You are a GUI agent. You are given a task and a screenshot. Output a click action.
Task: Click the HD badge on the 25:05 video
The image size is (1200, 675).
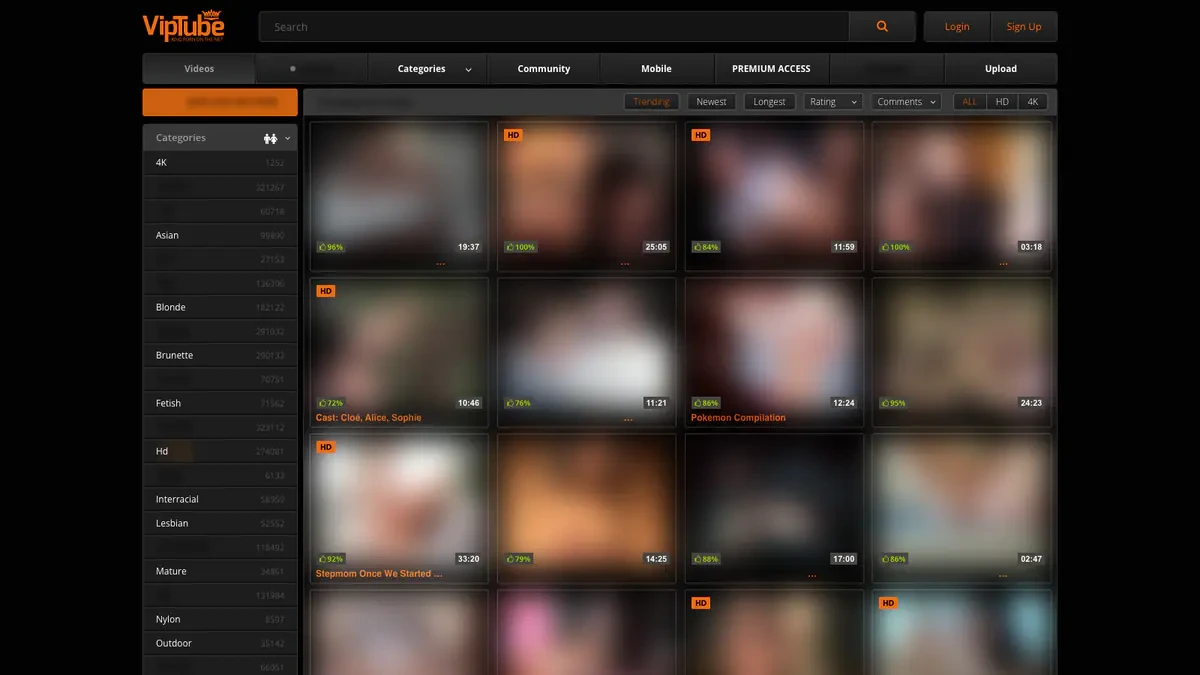click(513, 135)
